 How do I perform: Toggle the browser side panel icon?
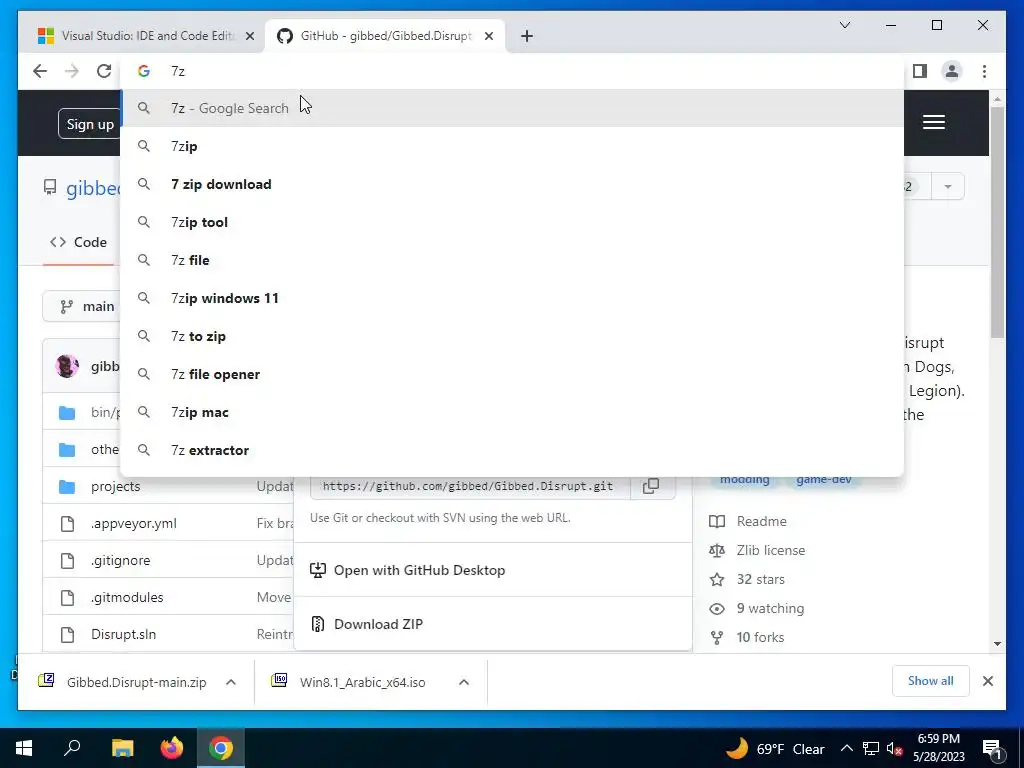click(920, 71)
